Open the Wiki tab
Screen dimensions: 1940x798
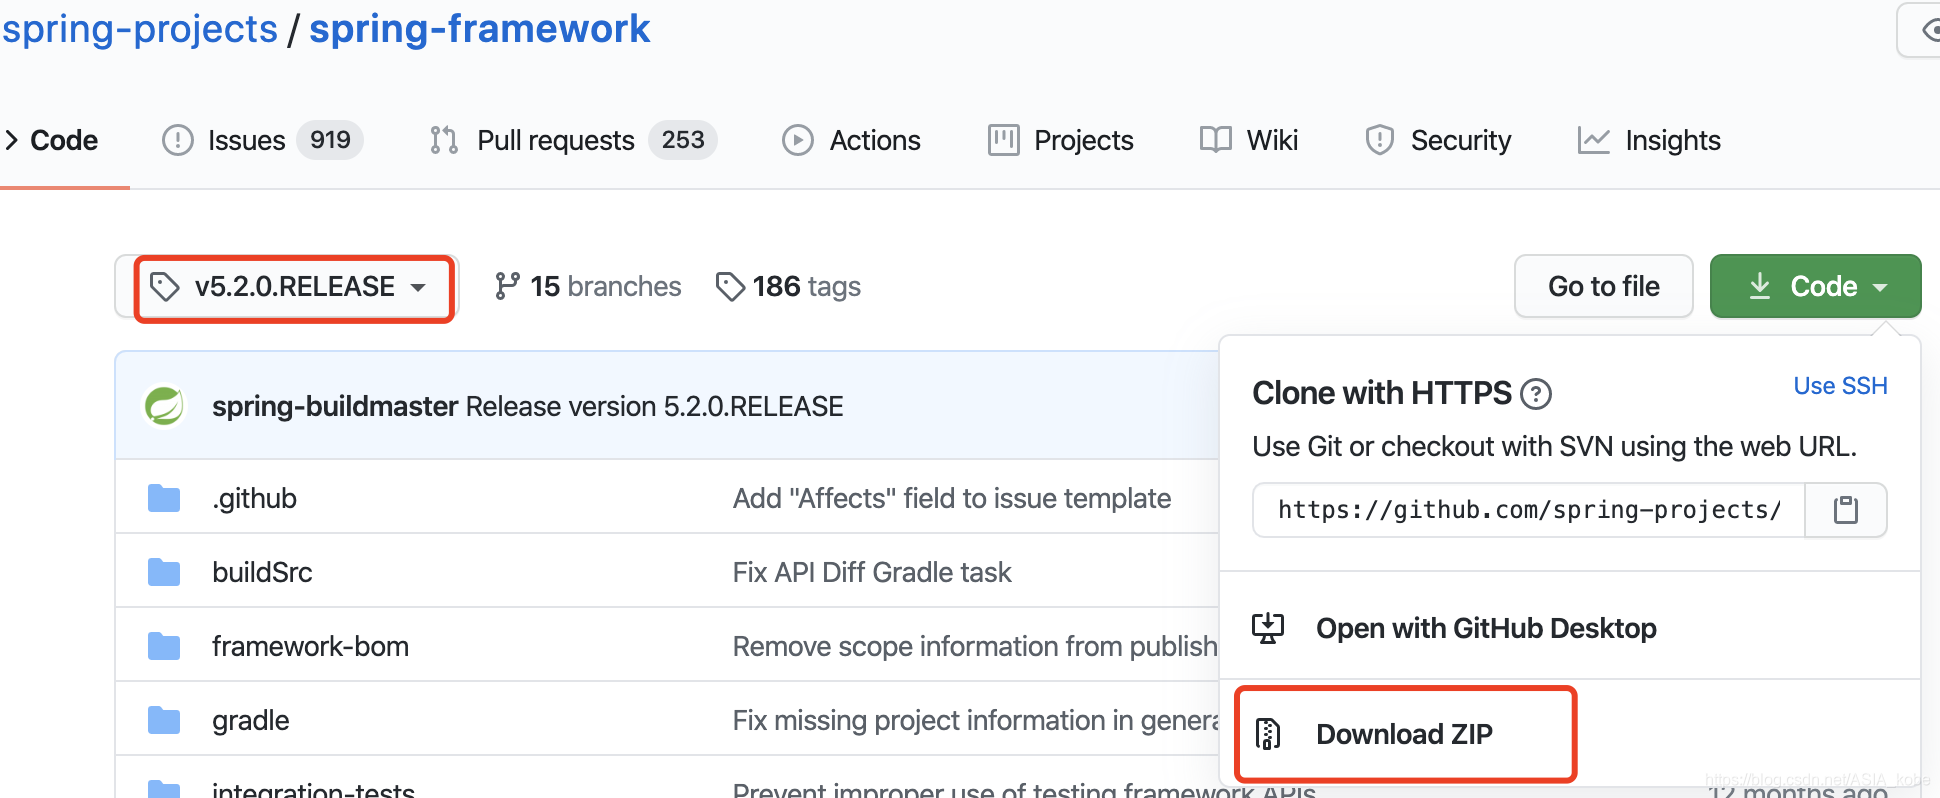(x=1248, y=140)
